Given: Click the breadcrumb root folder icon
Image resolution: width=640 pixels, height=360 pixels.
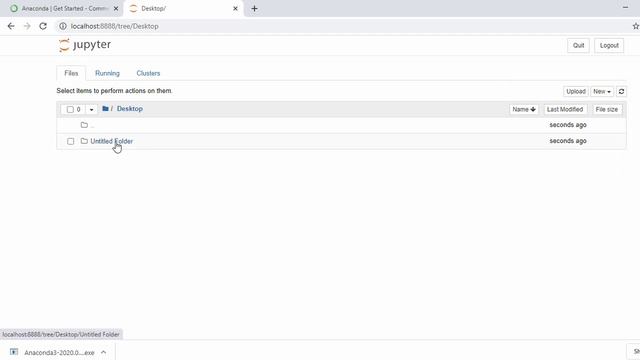Looking at the screenshot, I should pos(105,109).
